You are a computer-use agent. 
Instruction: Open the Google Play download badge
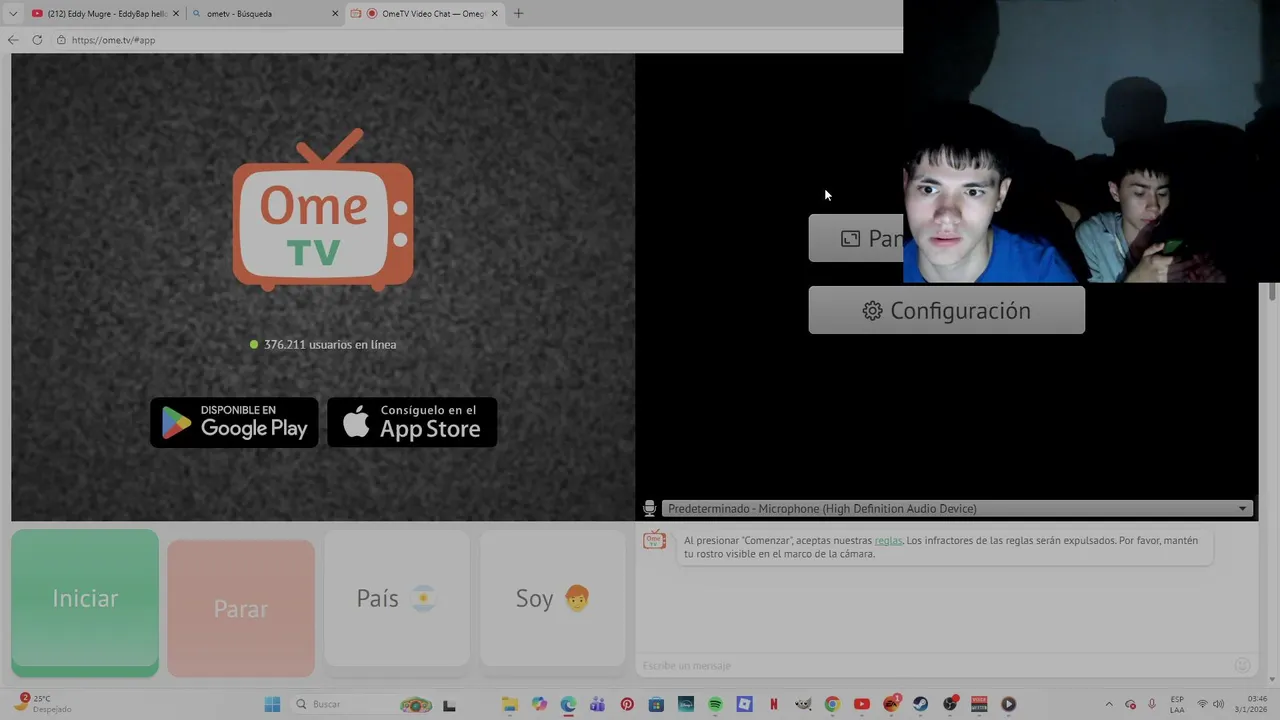(234, 422)
